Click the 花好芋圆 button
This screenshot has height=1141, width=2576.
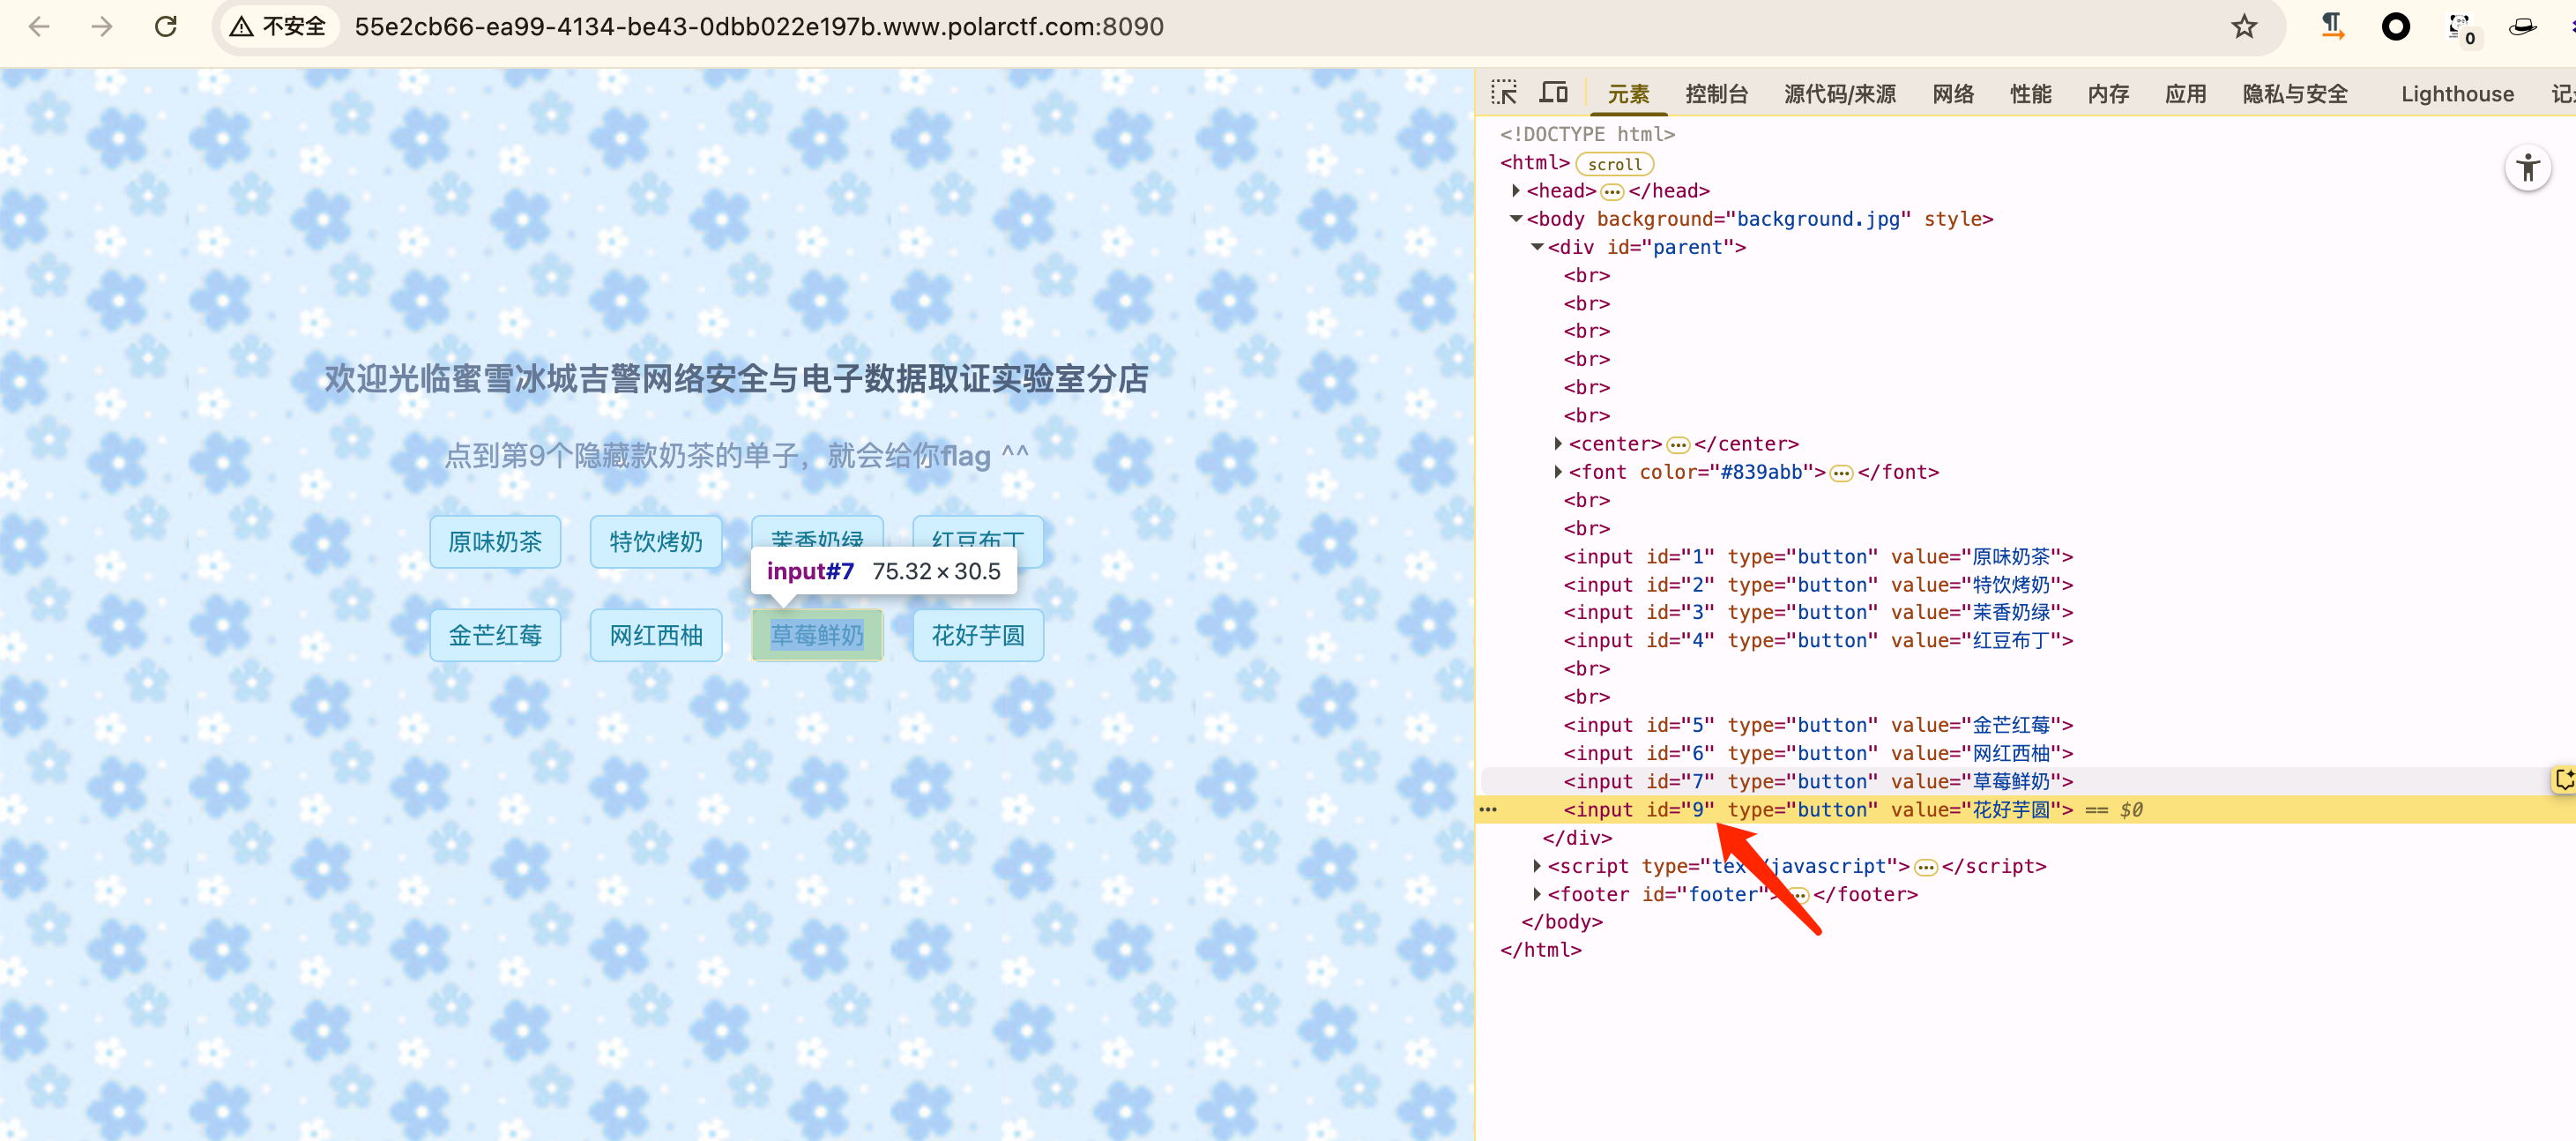point(977,635)
